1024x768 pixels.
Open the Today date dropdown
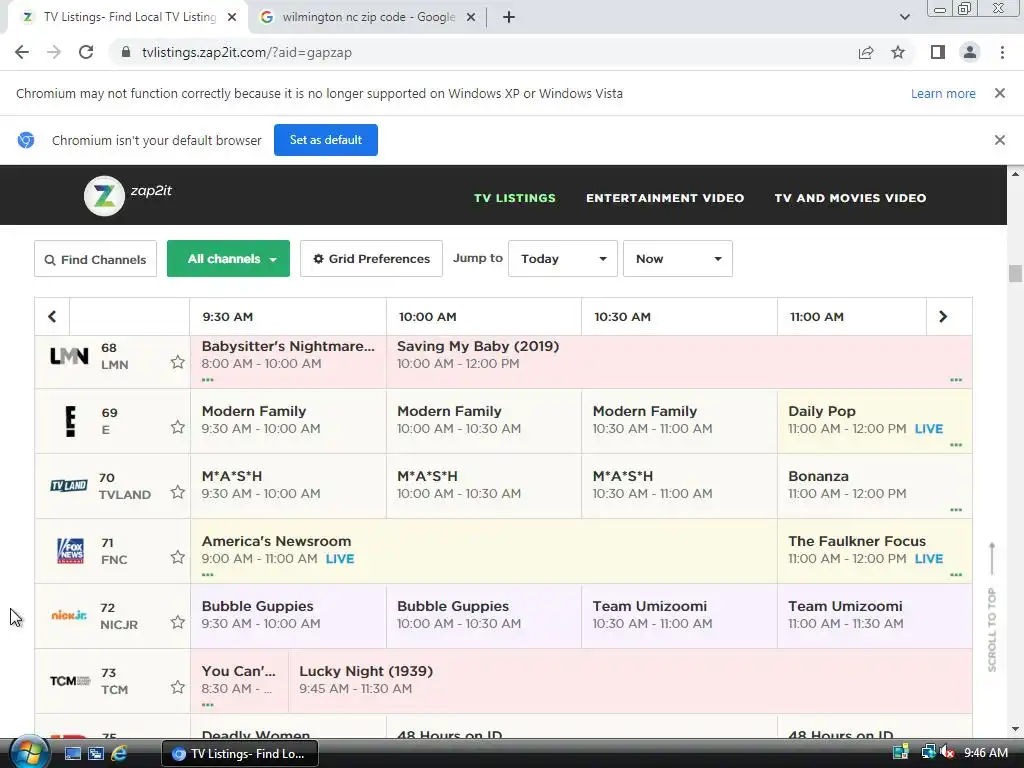tap(563, 259)
